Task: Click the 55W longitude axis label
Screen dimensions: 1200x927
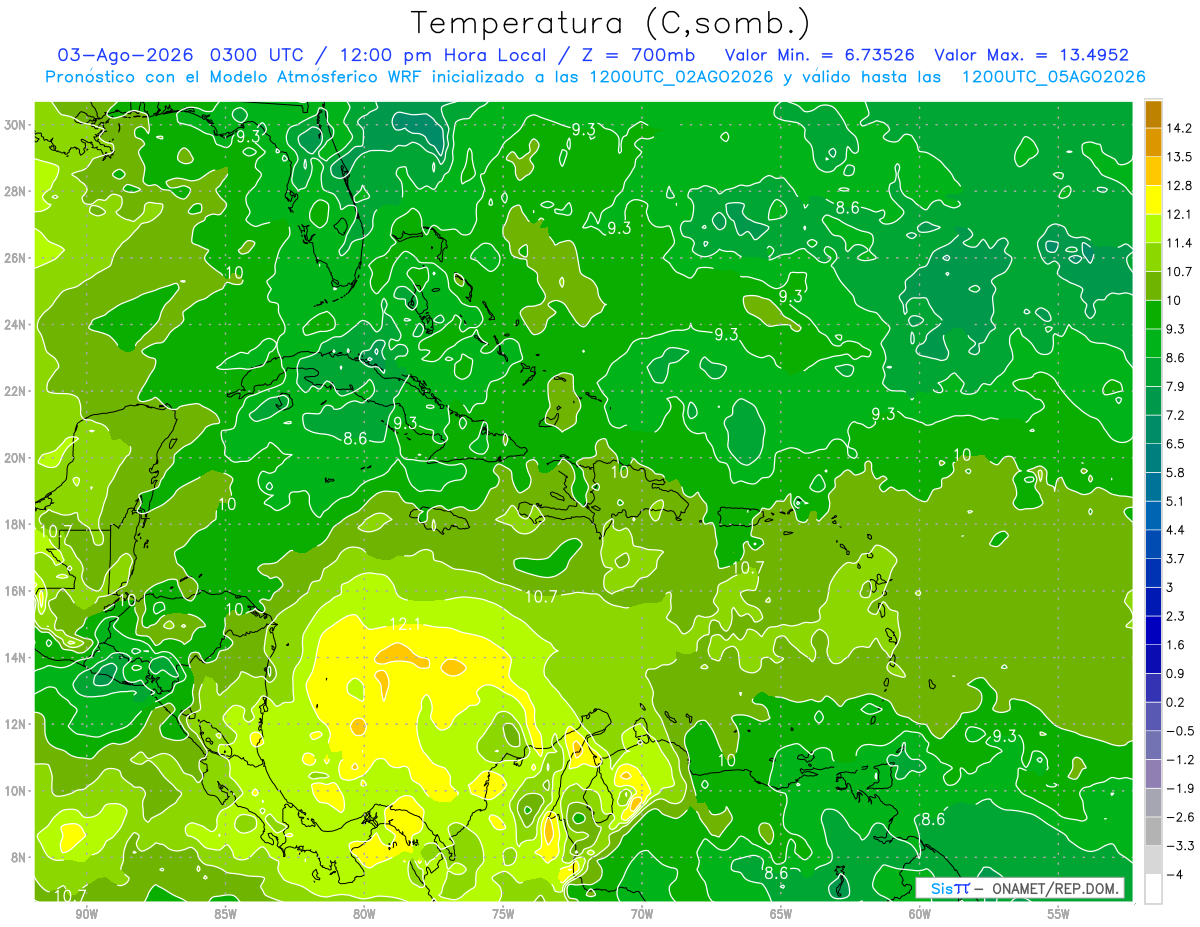Action: [1059, 914]
